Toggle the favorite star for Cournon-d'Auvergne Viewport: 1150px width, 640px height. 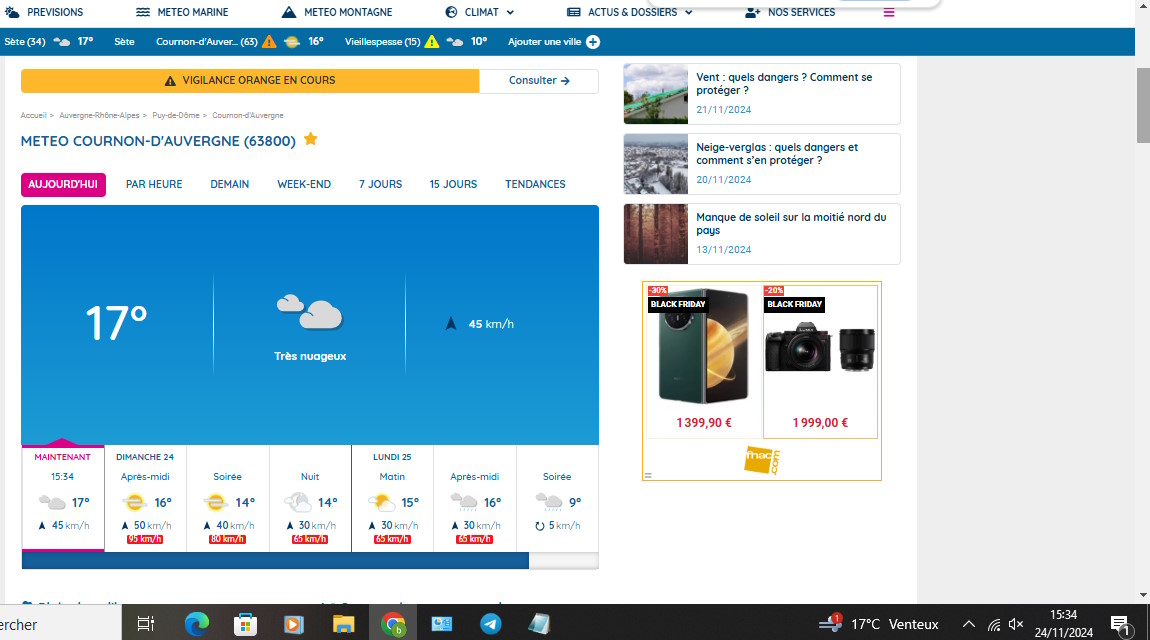pos(310,139)
